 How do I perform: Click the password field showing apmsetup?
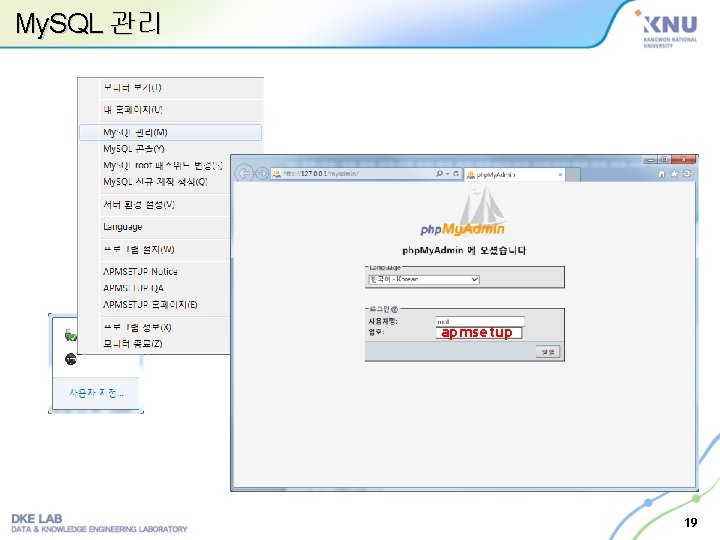(x=478, y=333)
